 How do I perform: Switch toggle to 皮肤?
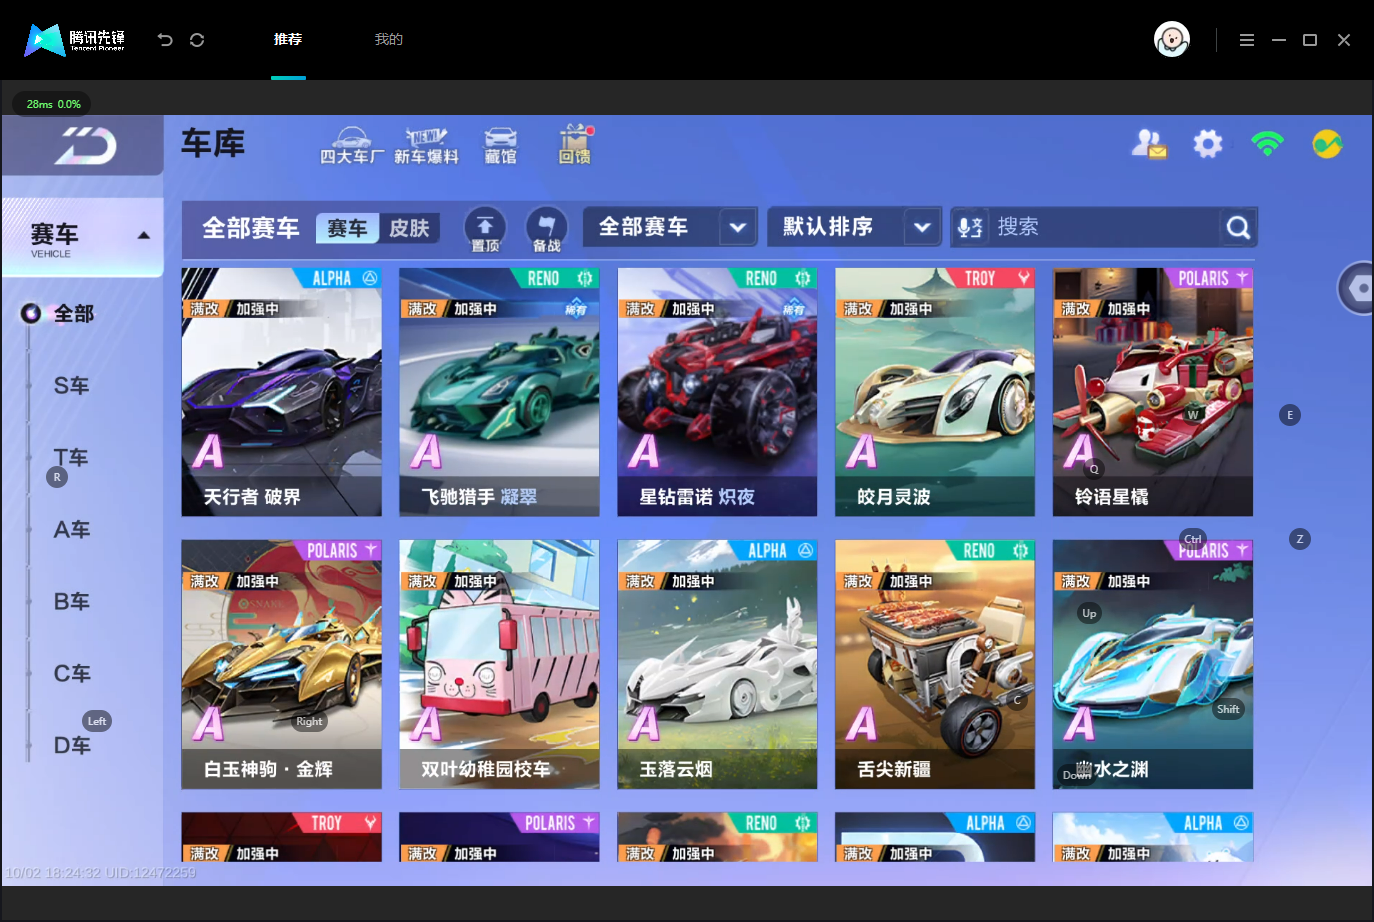tap(409, 228)
